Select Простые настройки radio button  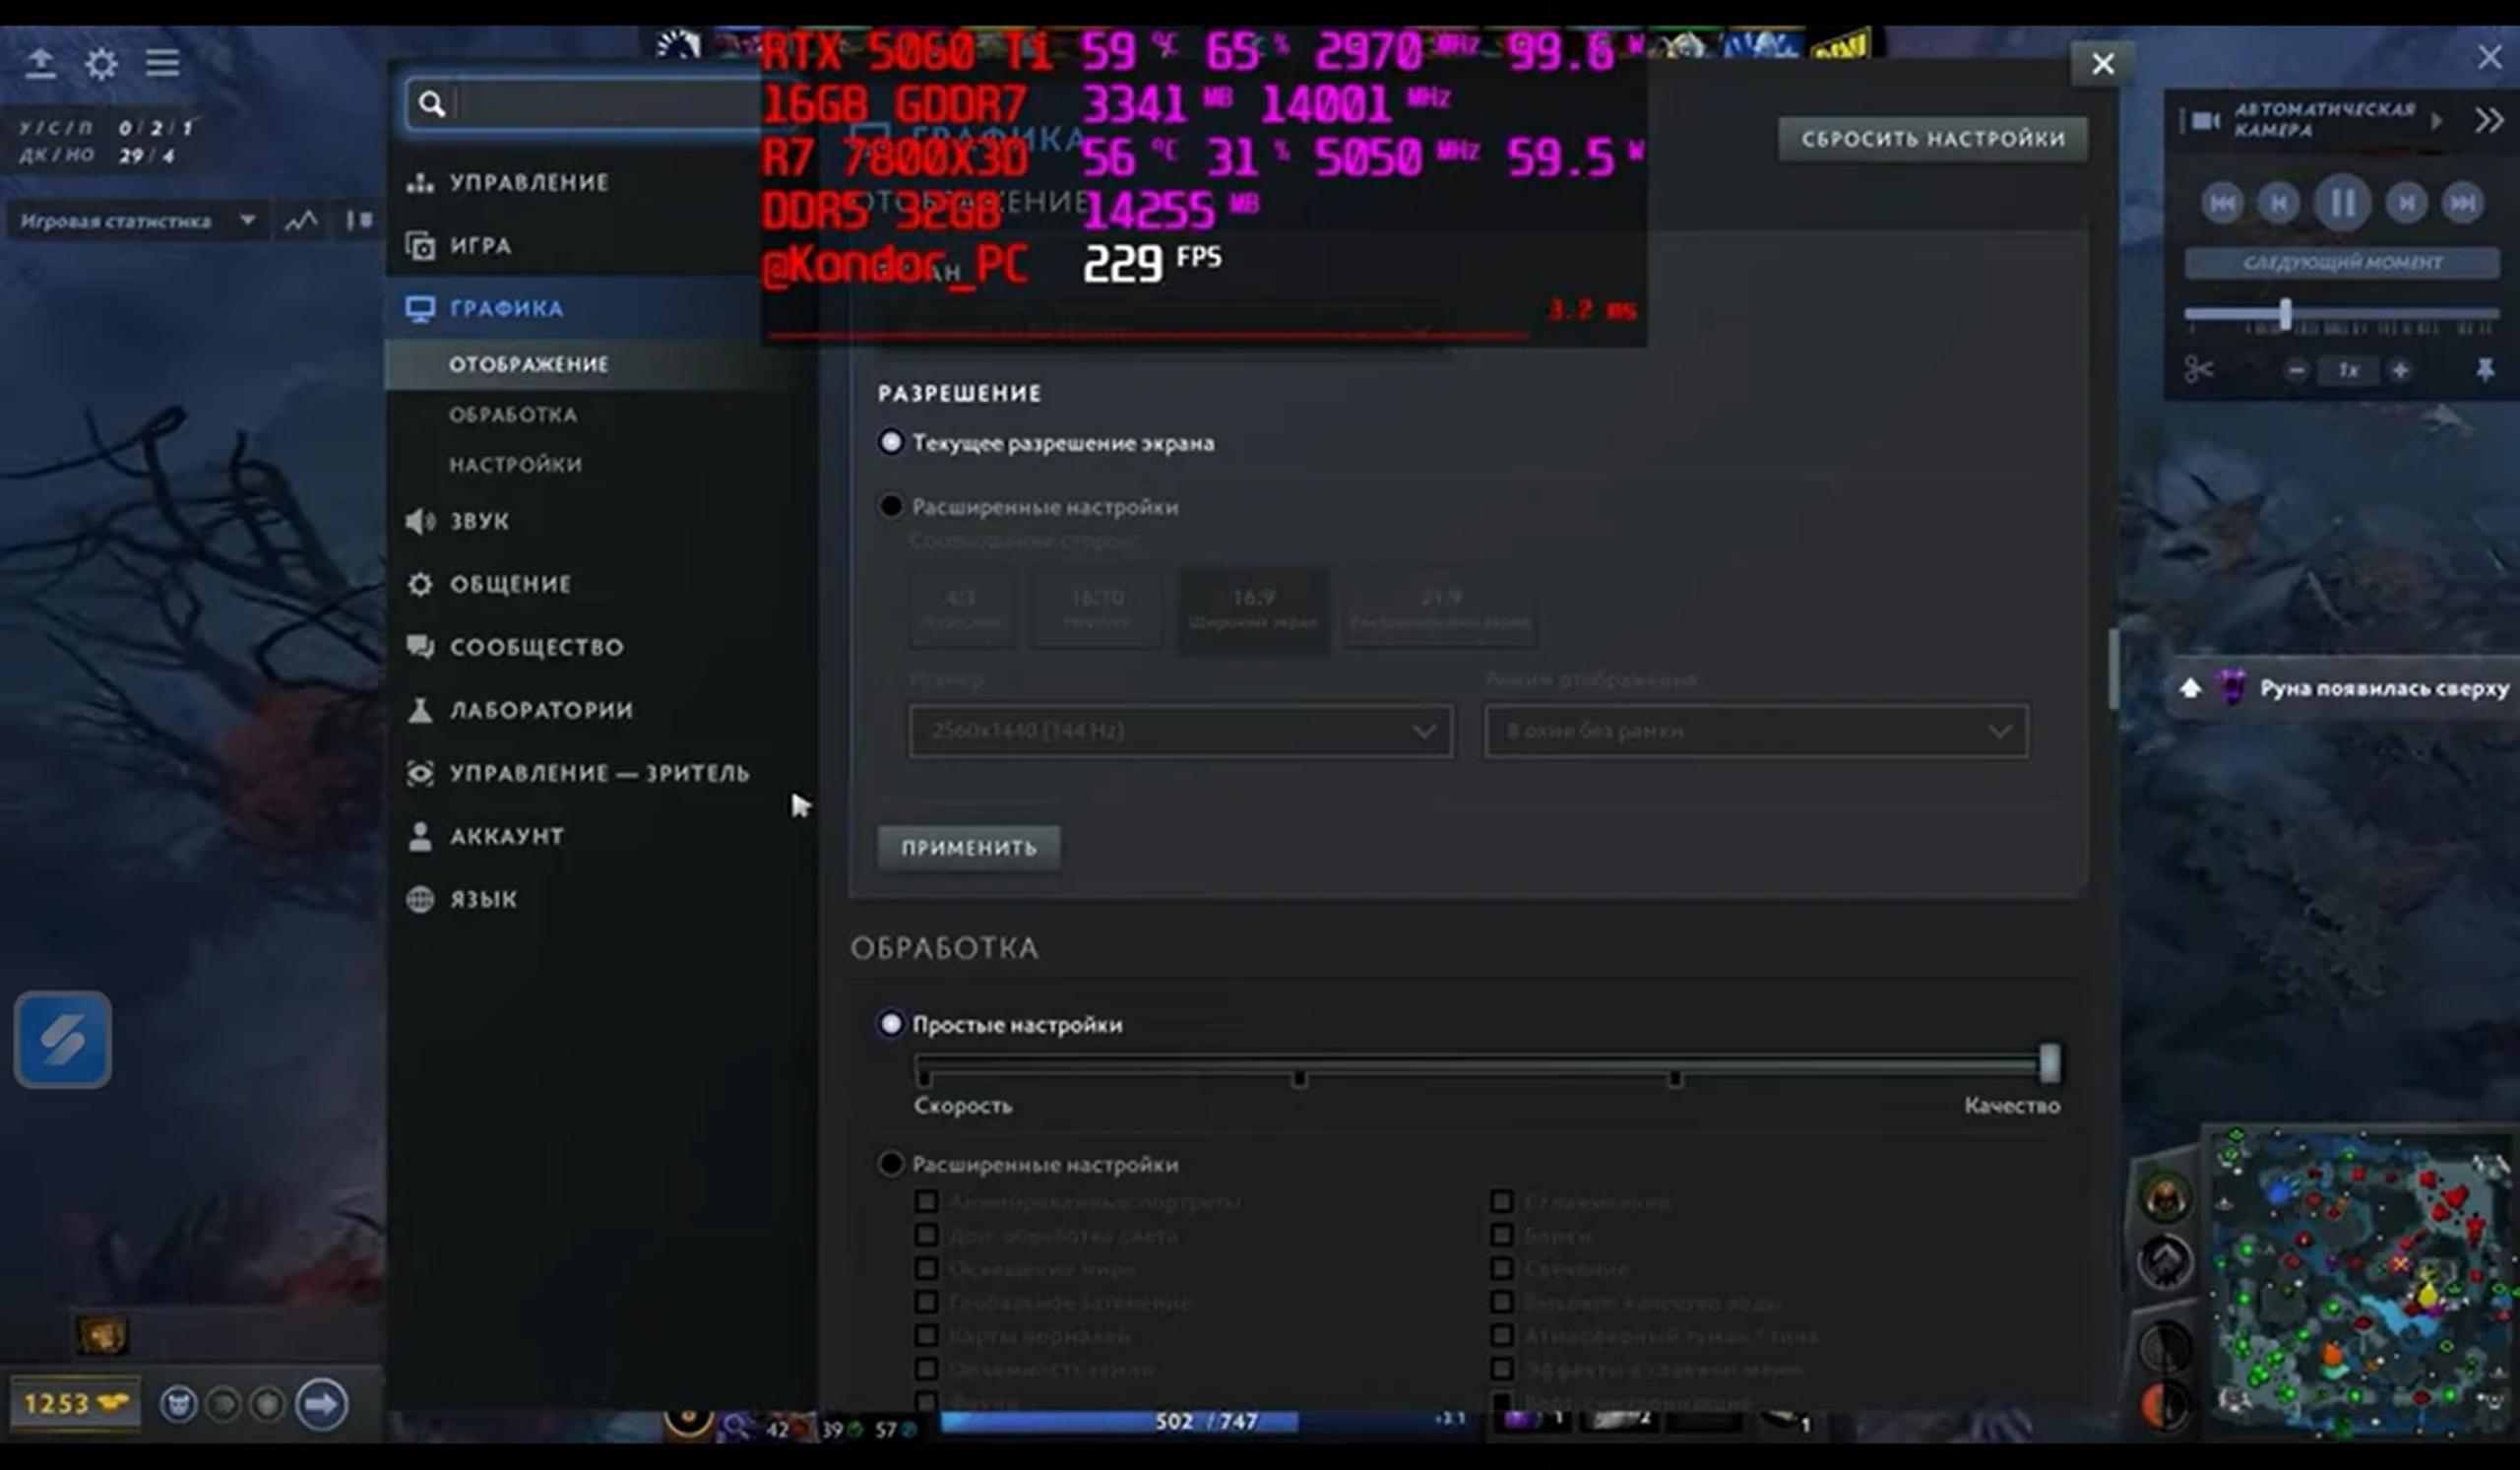coord(890,1024)
